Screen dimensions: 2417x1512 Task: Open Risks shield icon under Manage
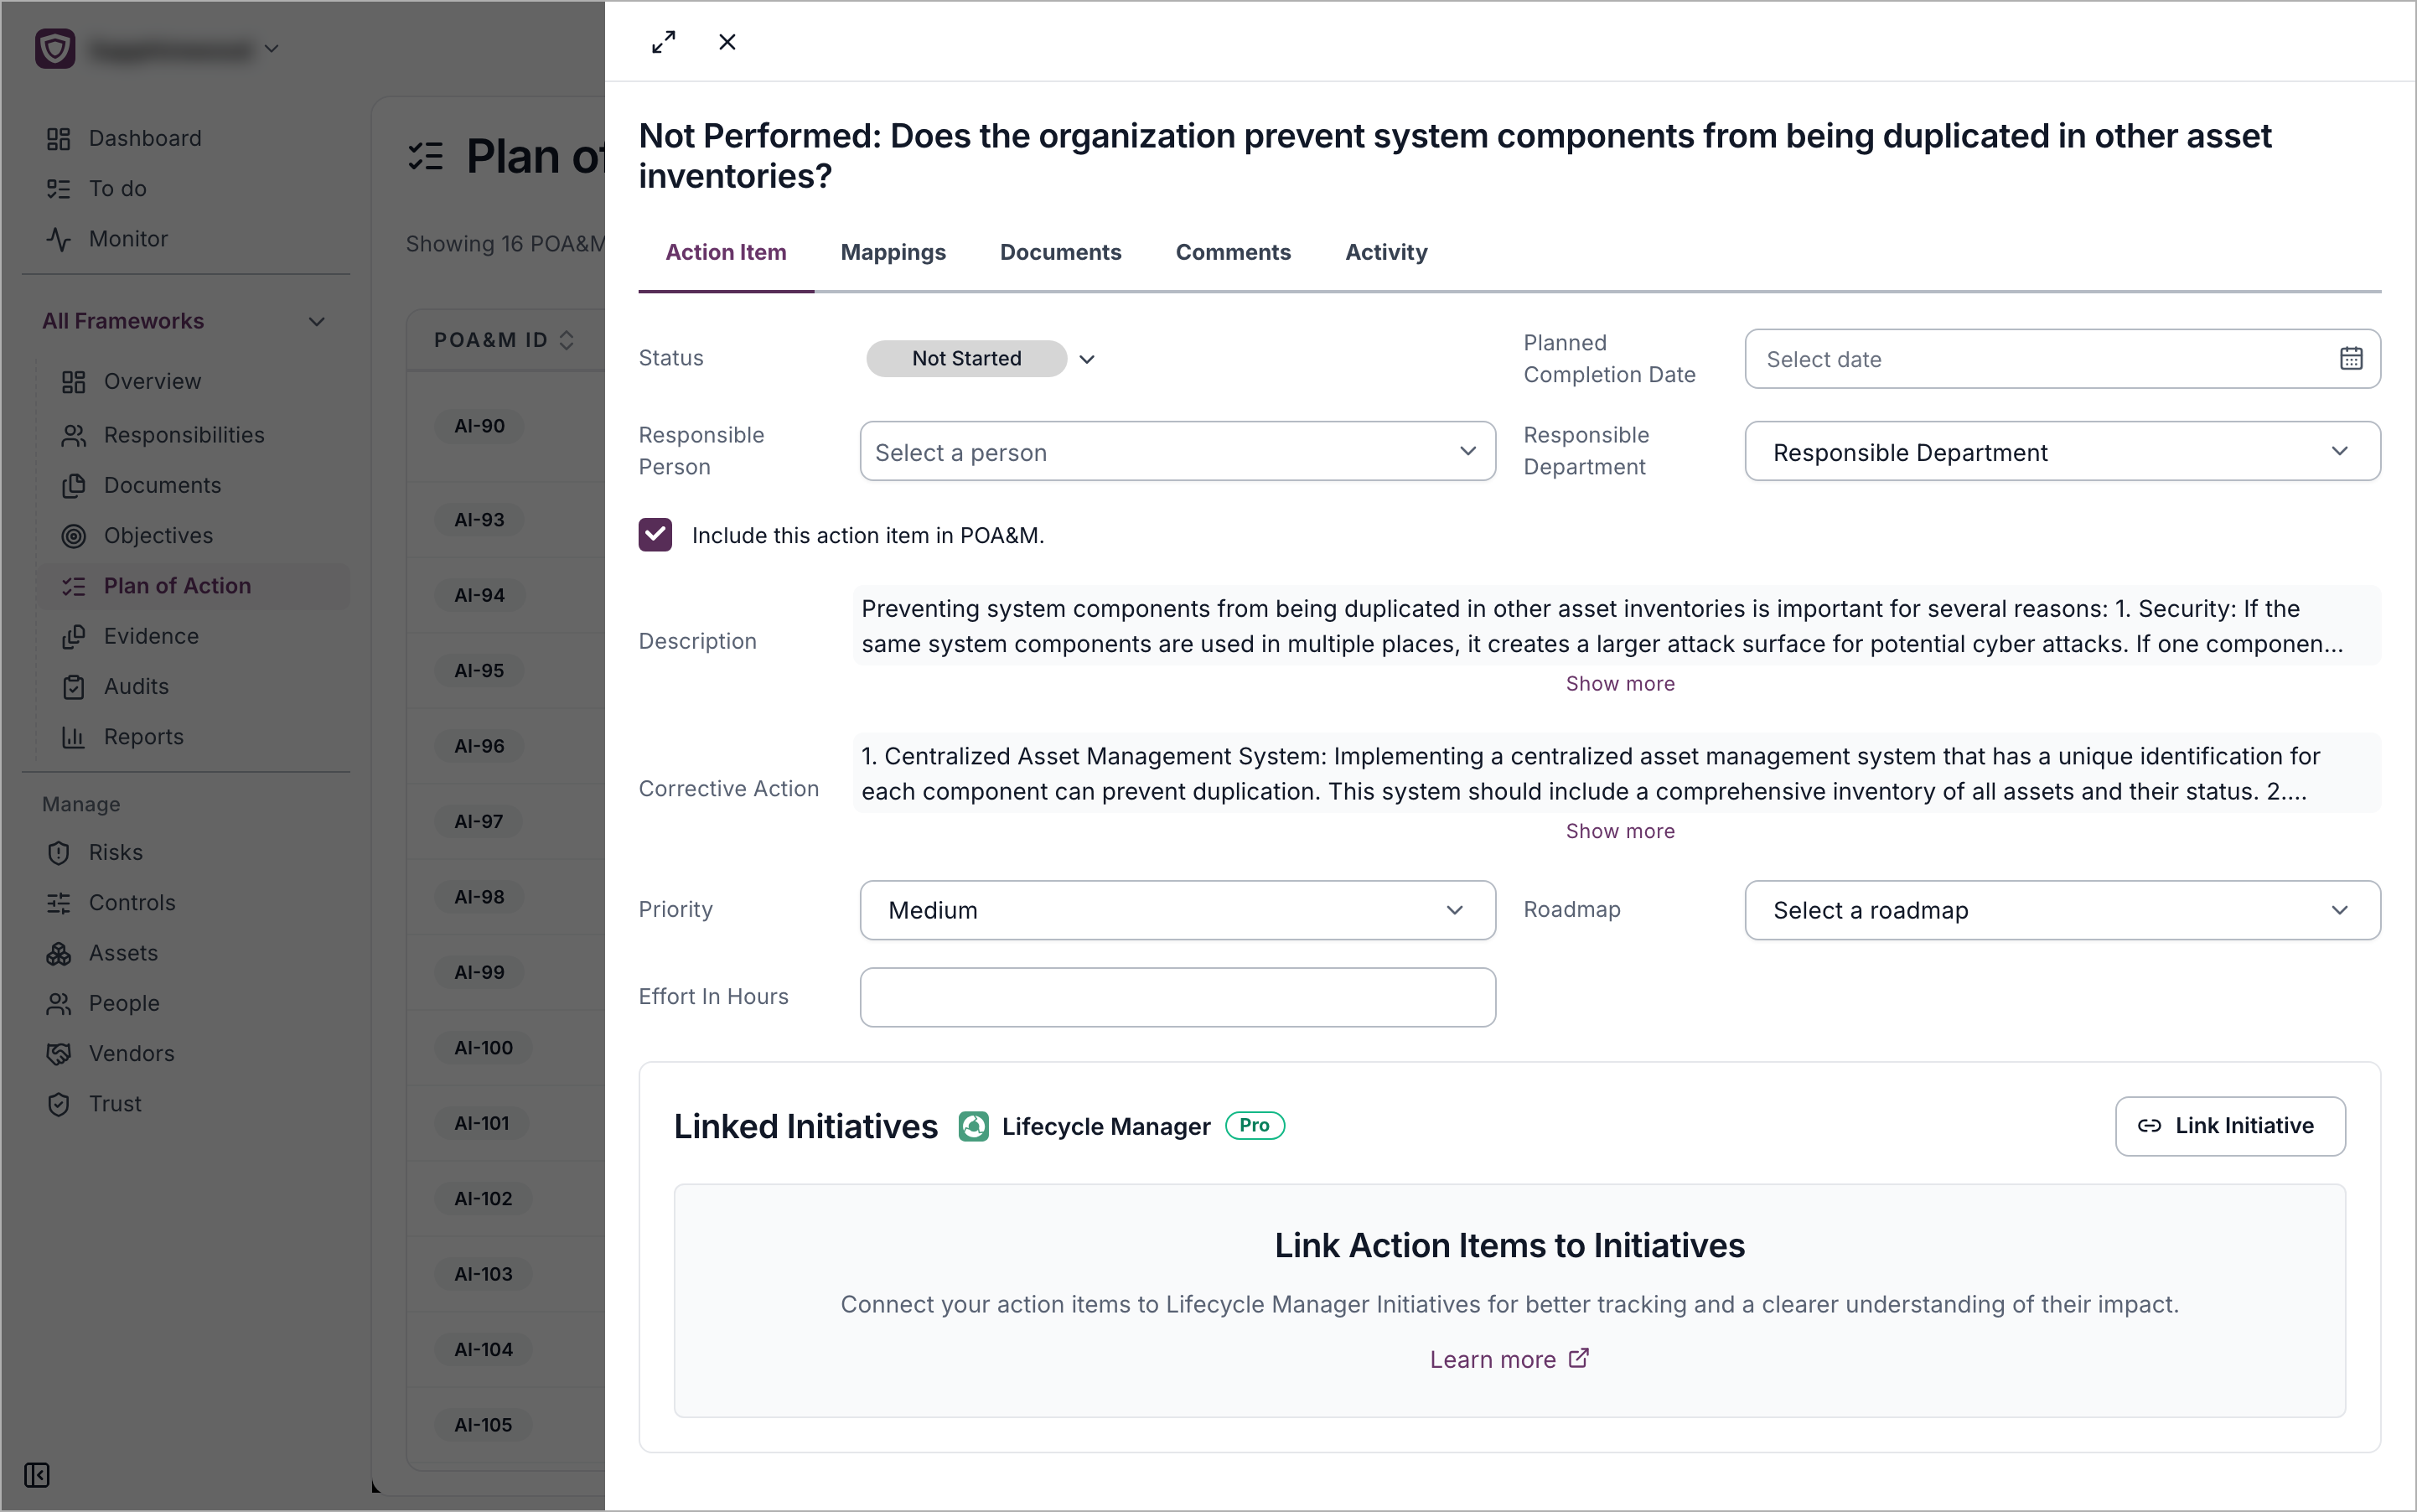(59, 852)
